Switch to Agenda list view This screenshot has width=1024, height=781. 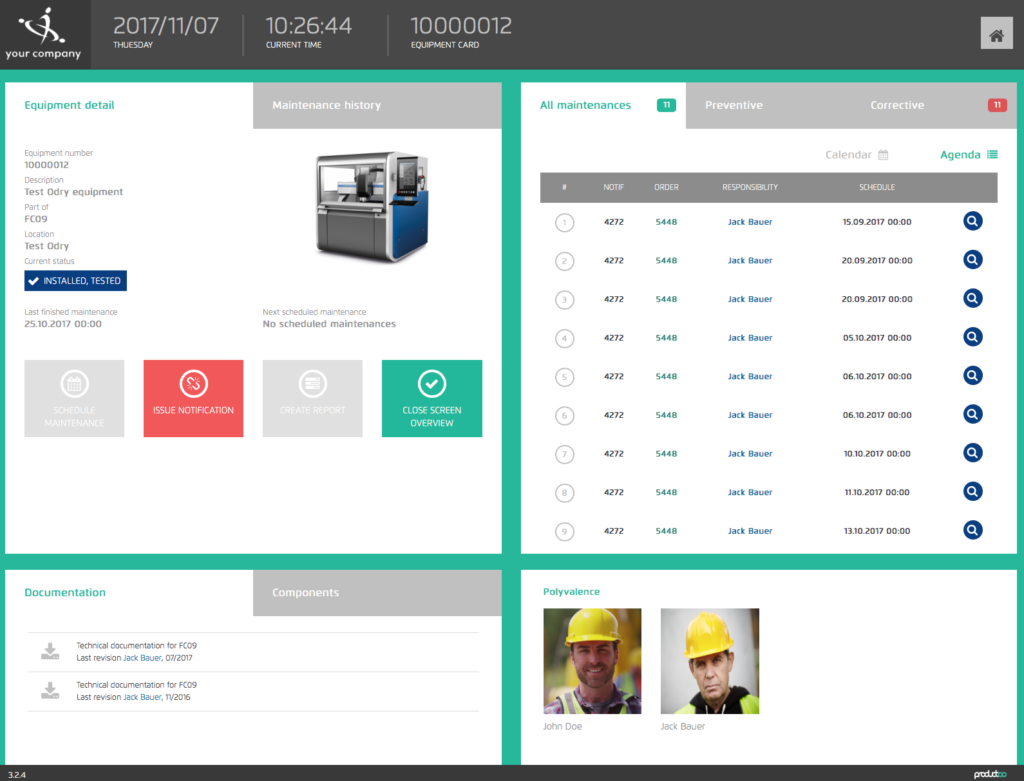point(968,155)
